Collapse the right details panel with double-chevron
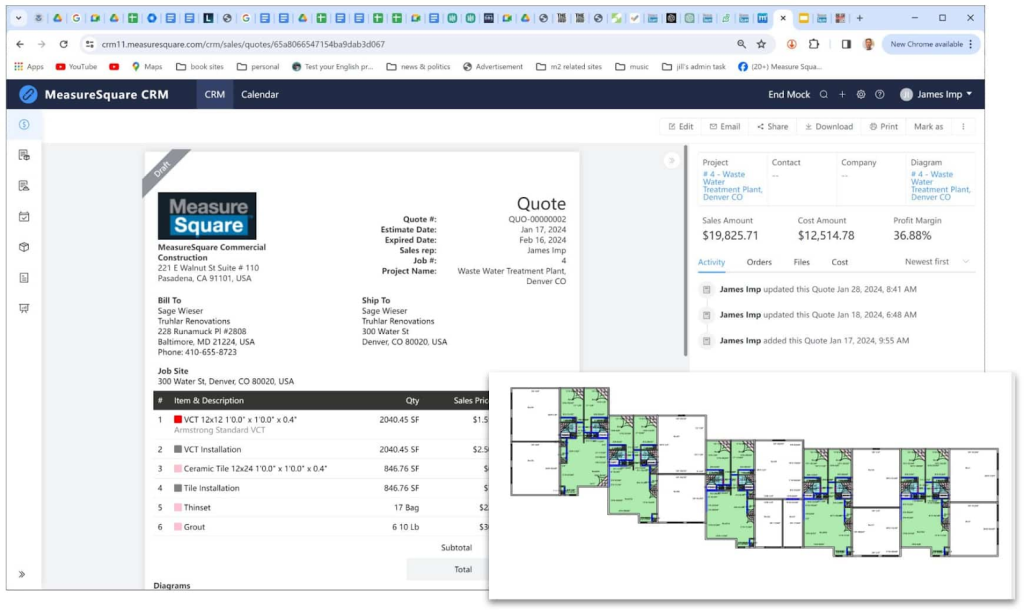 click(671, 160)
